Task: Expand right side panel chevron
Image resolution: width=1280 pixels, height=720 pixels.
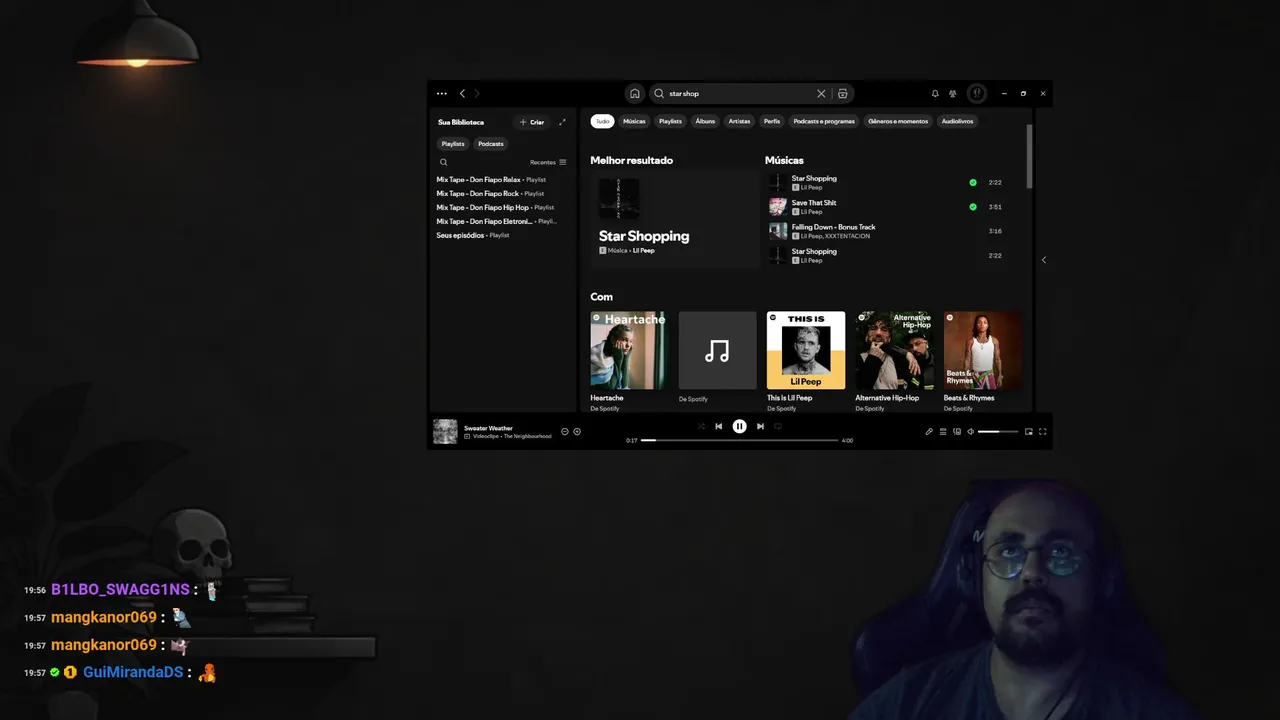Action: tap(1044, 260)
